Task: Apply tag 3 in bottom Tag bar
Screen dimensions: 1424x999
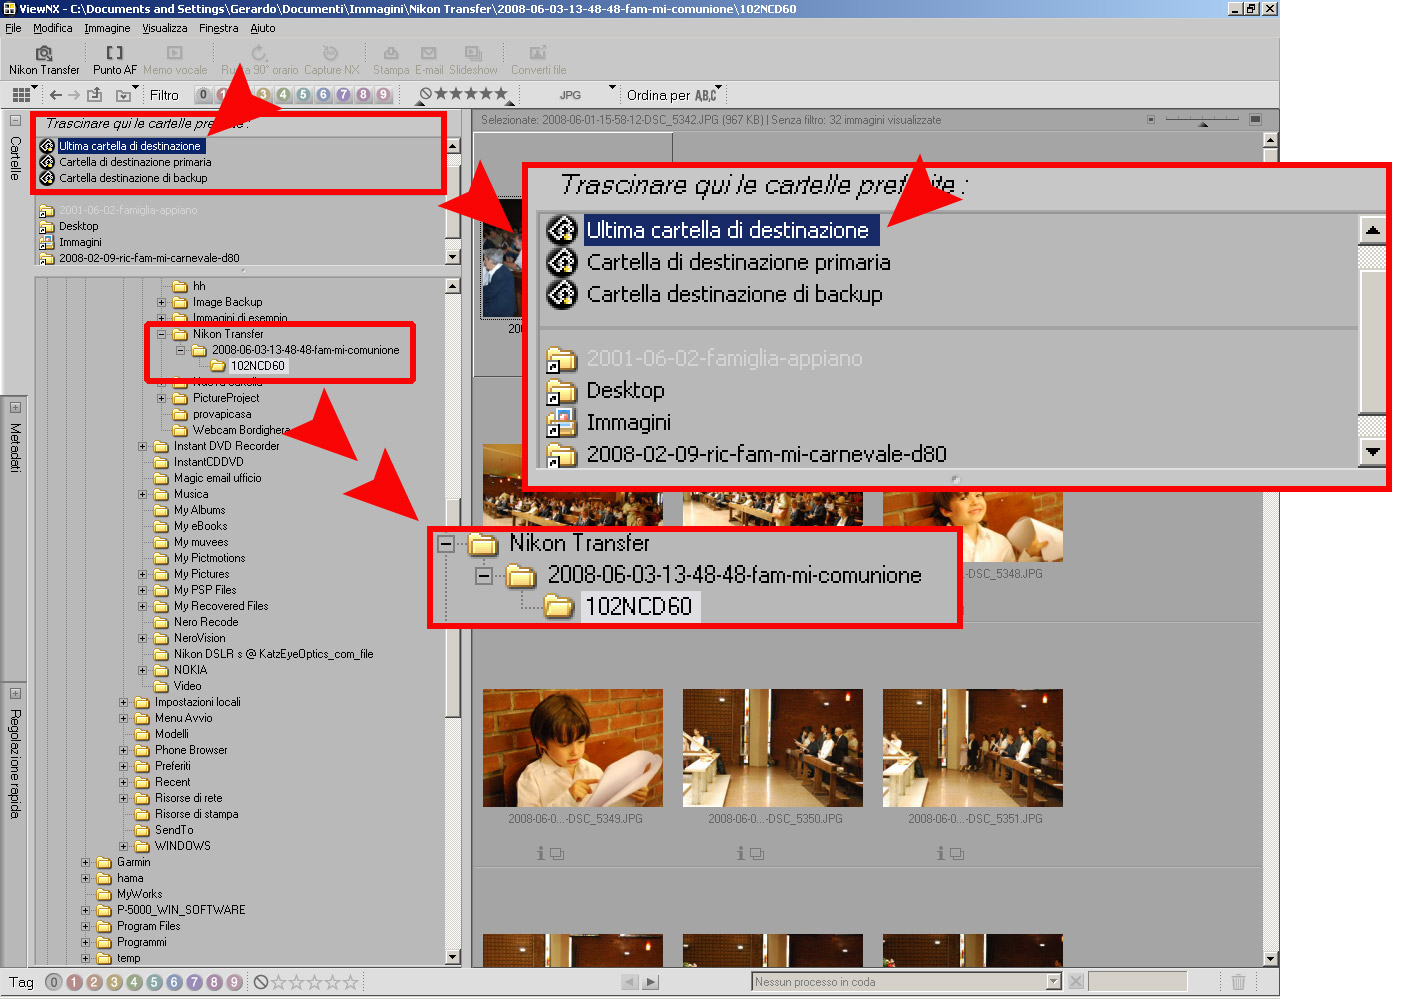Action: 114,982
